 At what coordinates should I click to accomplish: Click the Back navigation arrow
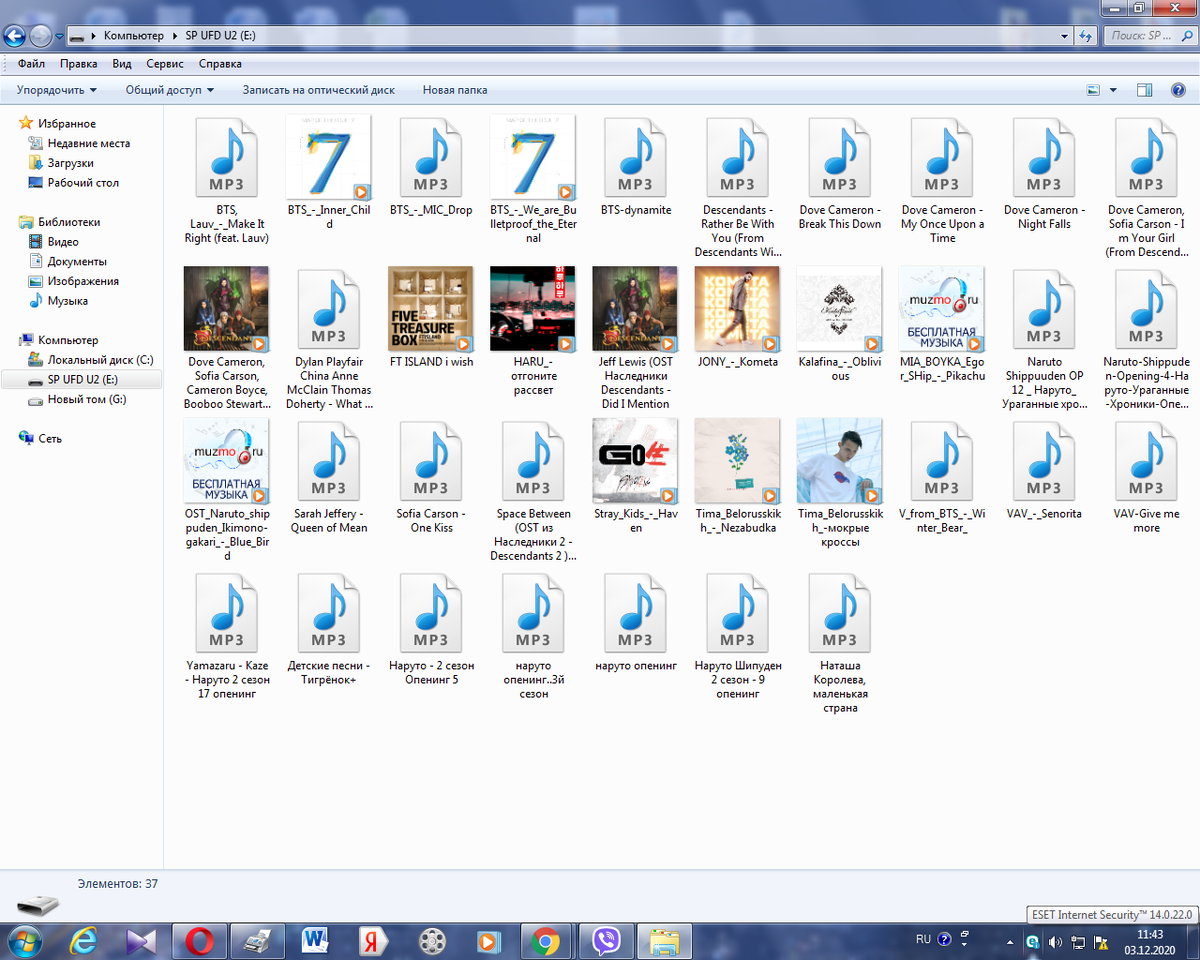point(14,36)
